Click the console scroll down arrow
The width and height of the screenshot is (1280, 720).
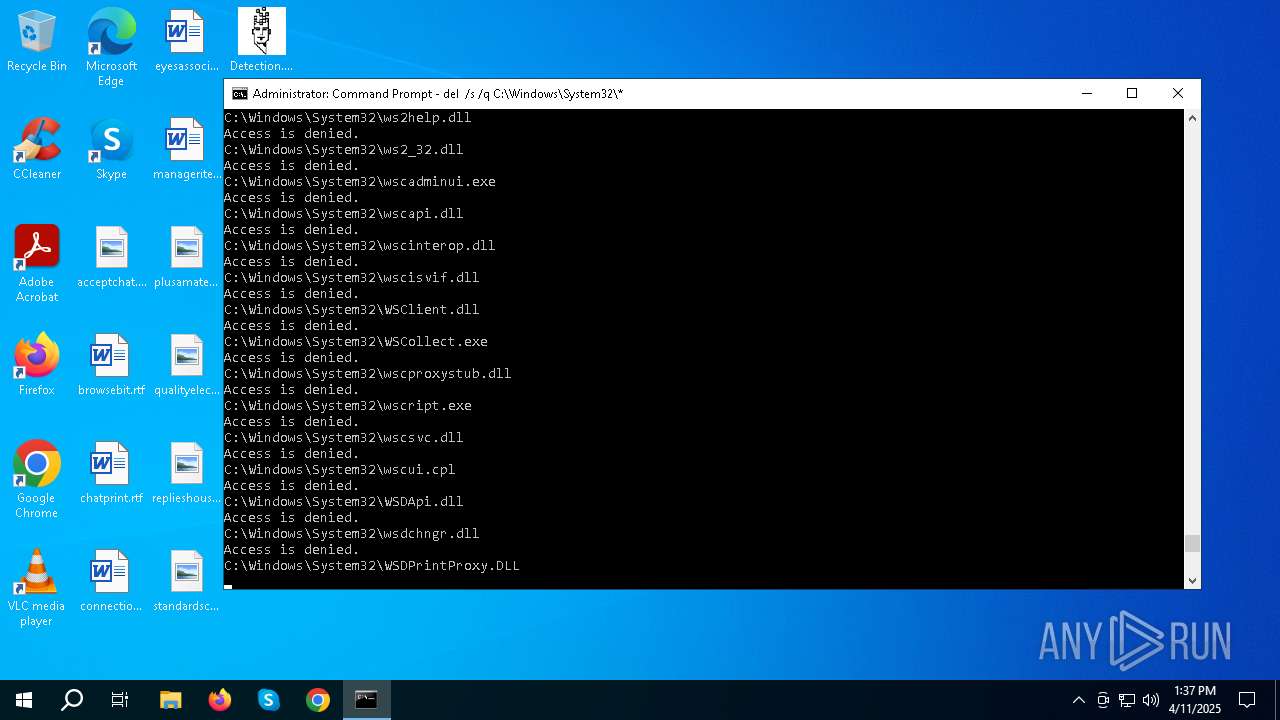[1192, 581]
